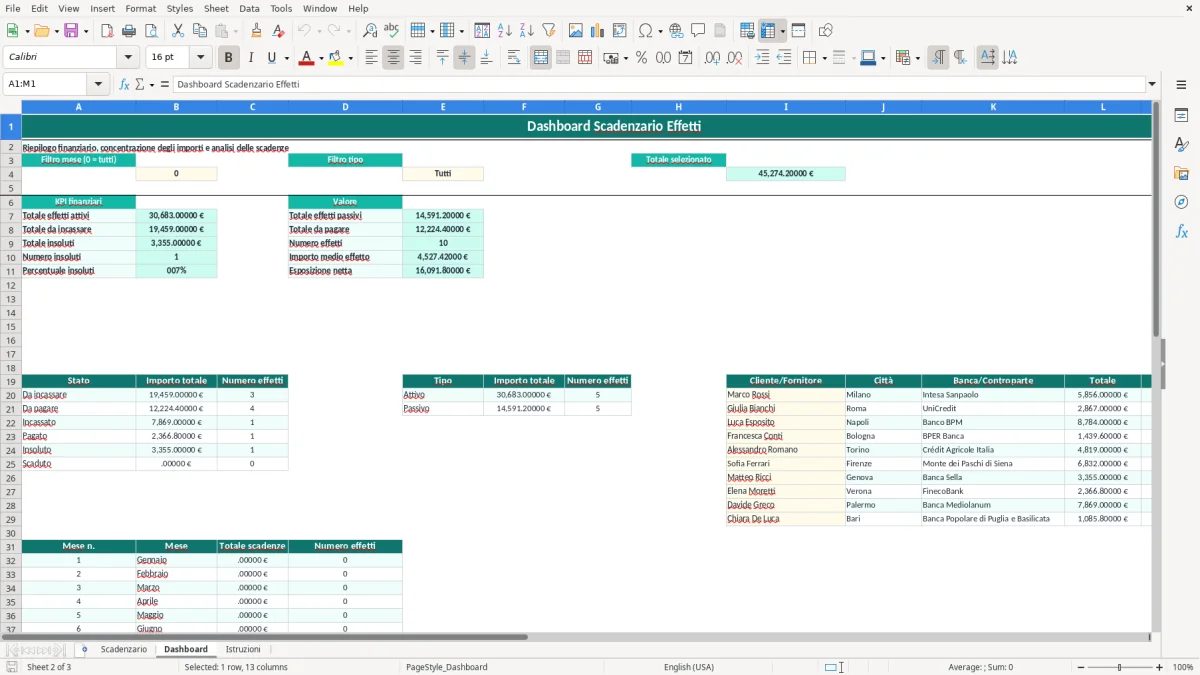Insert special character omega icon
The image size is (1200, 675).
(x=646, y=31)
